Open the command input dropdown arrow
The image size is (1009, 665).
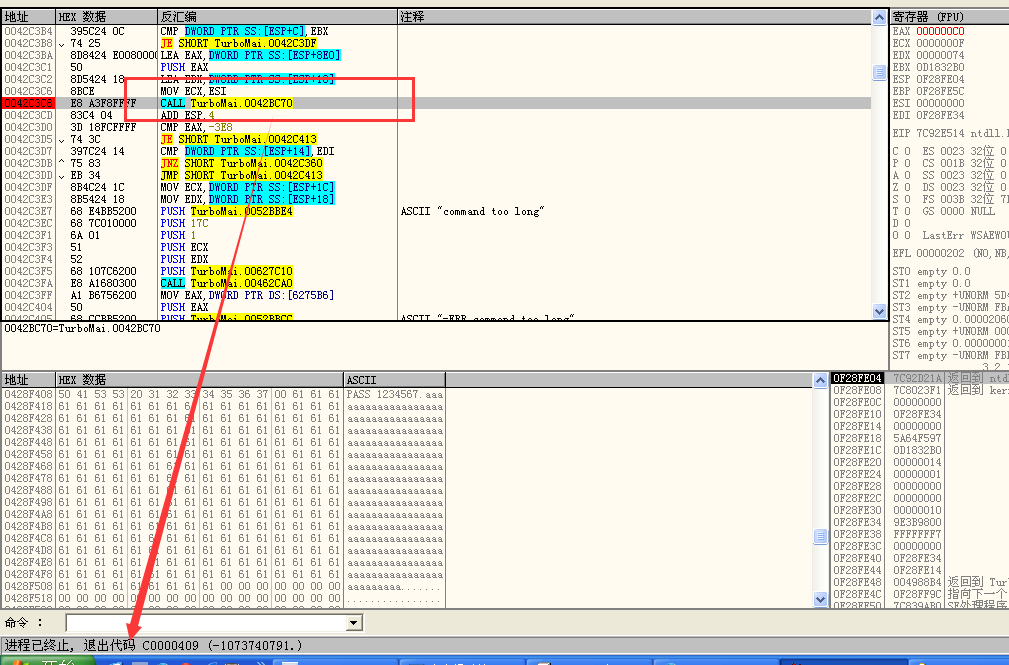click(352, 623)
